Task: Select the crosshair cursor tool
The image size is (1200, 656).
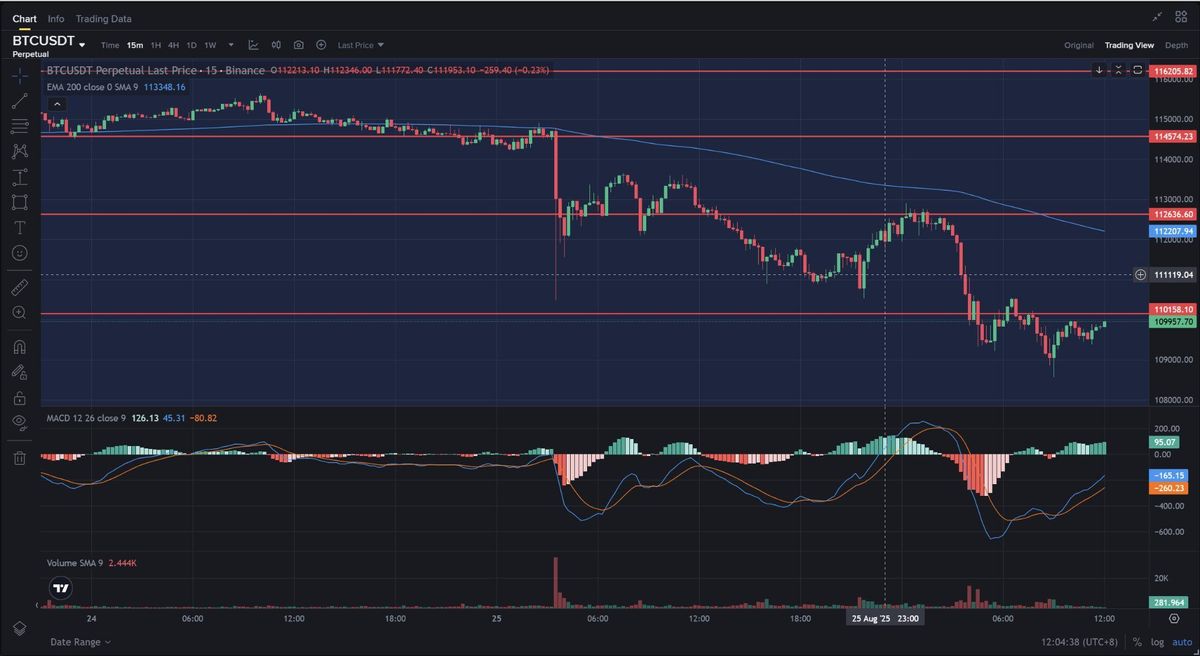Action: coord(19,75)
